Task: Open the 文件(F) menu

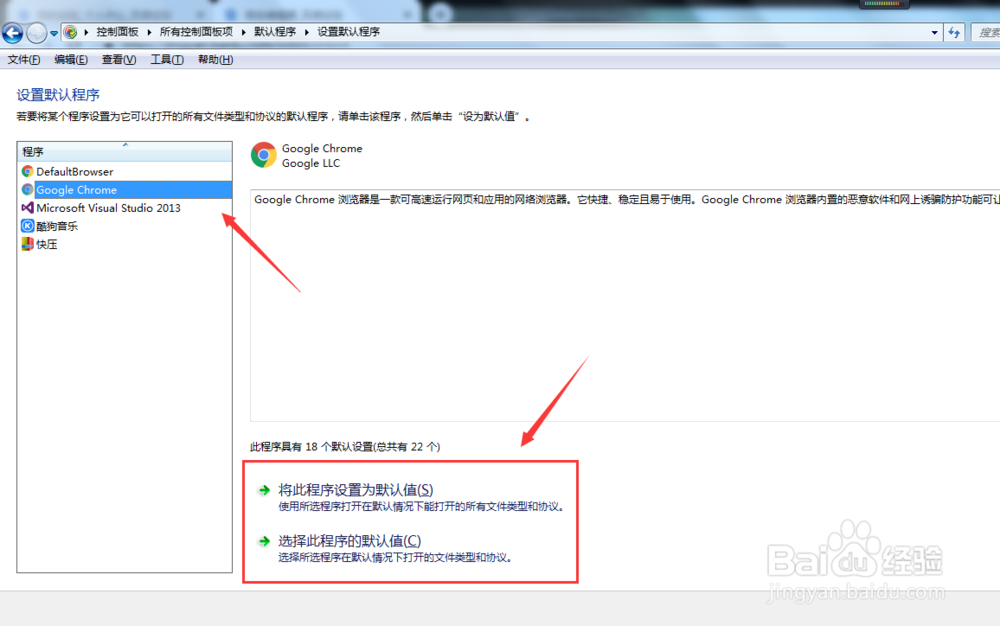Action: (x=24, y=59)
